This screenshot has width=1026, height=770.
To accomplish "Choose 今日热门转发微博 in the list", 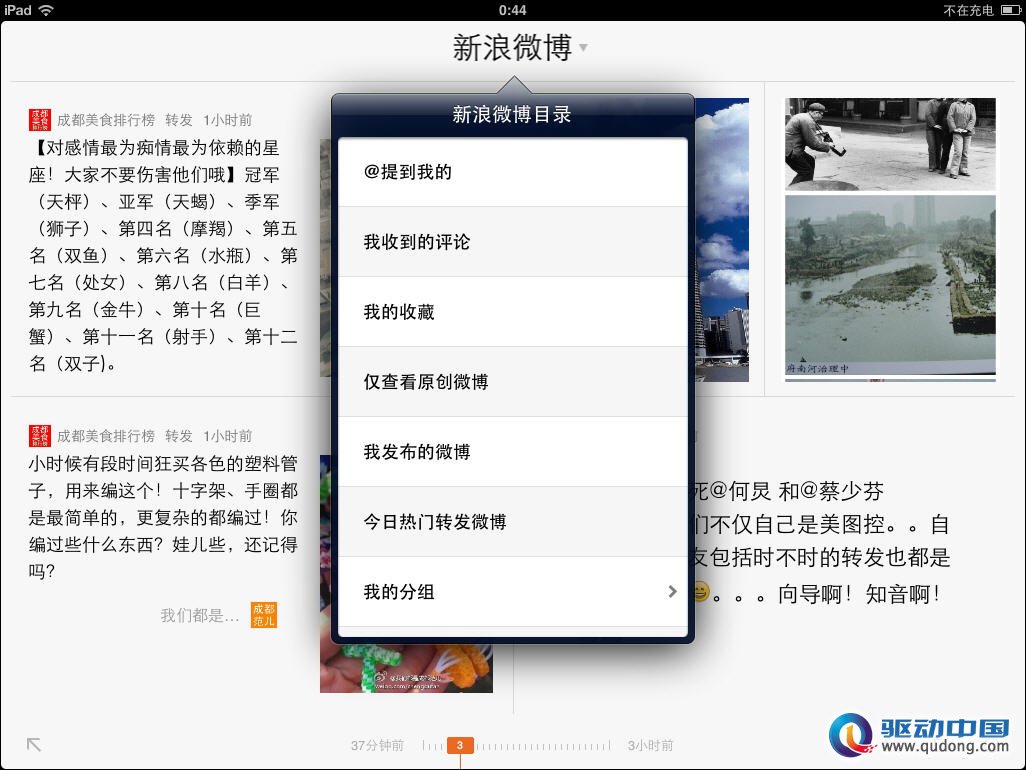I will tap(513, 522).
